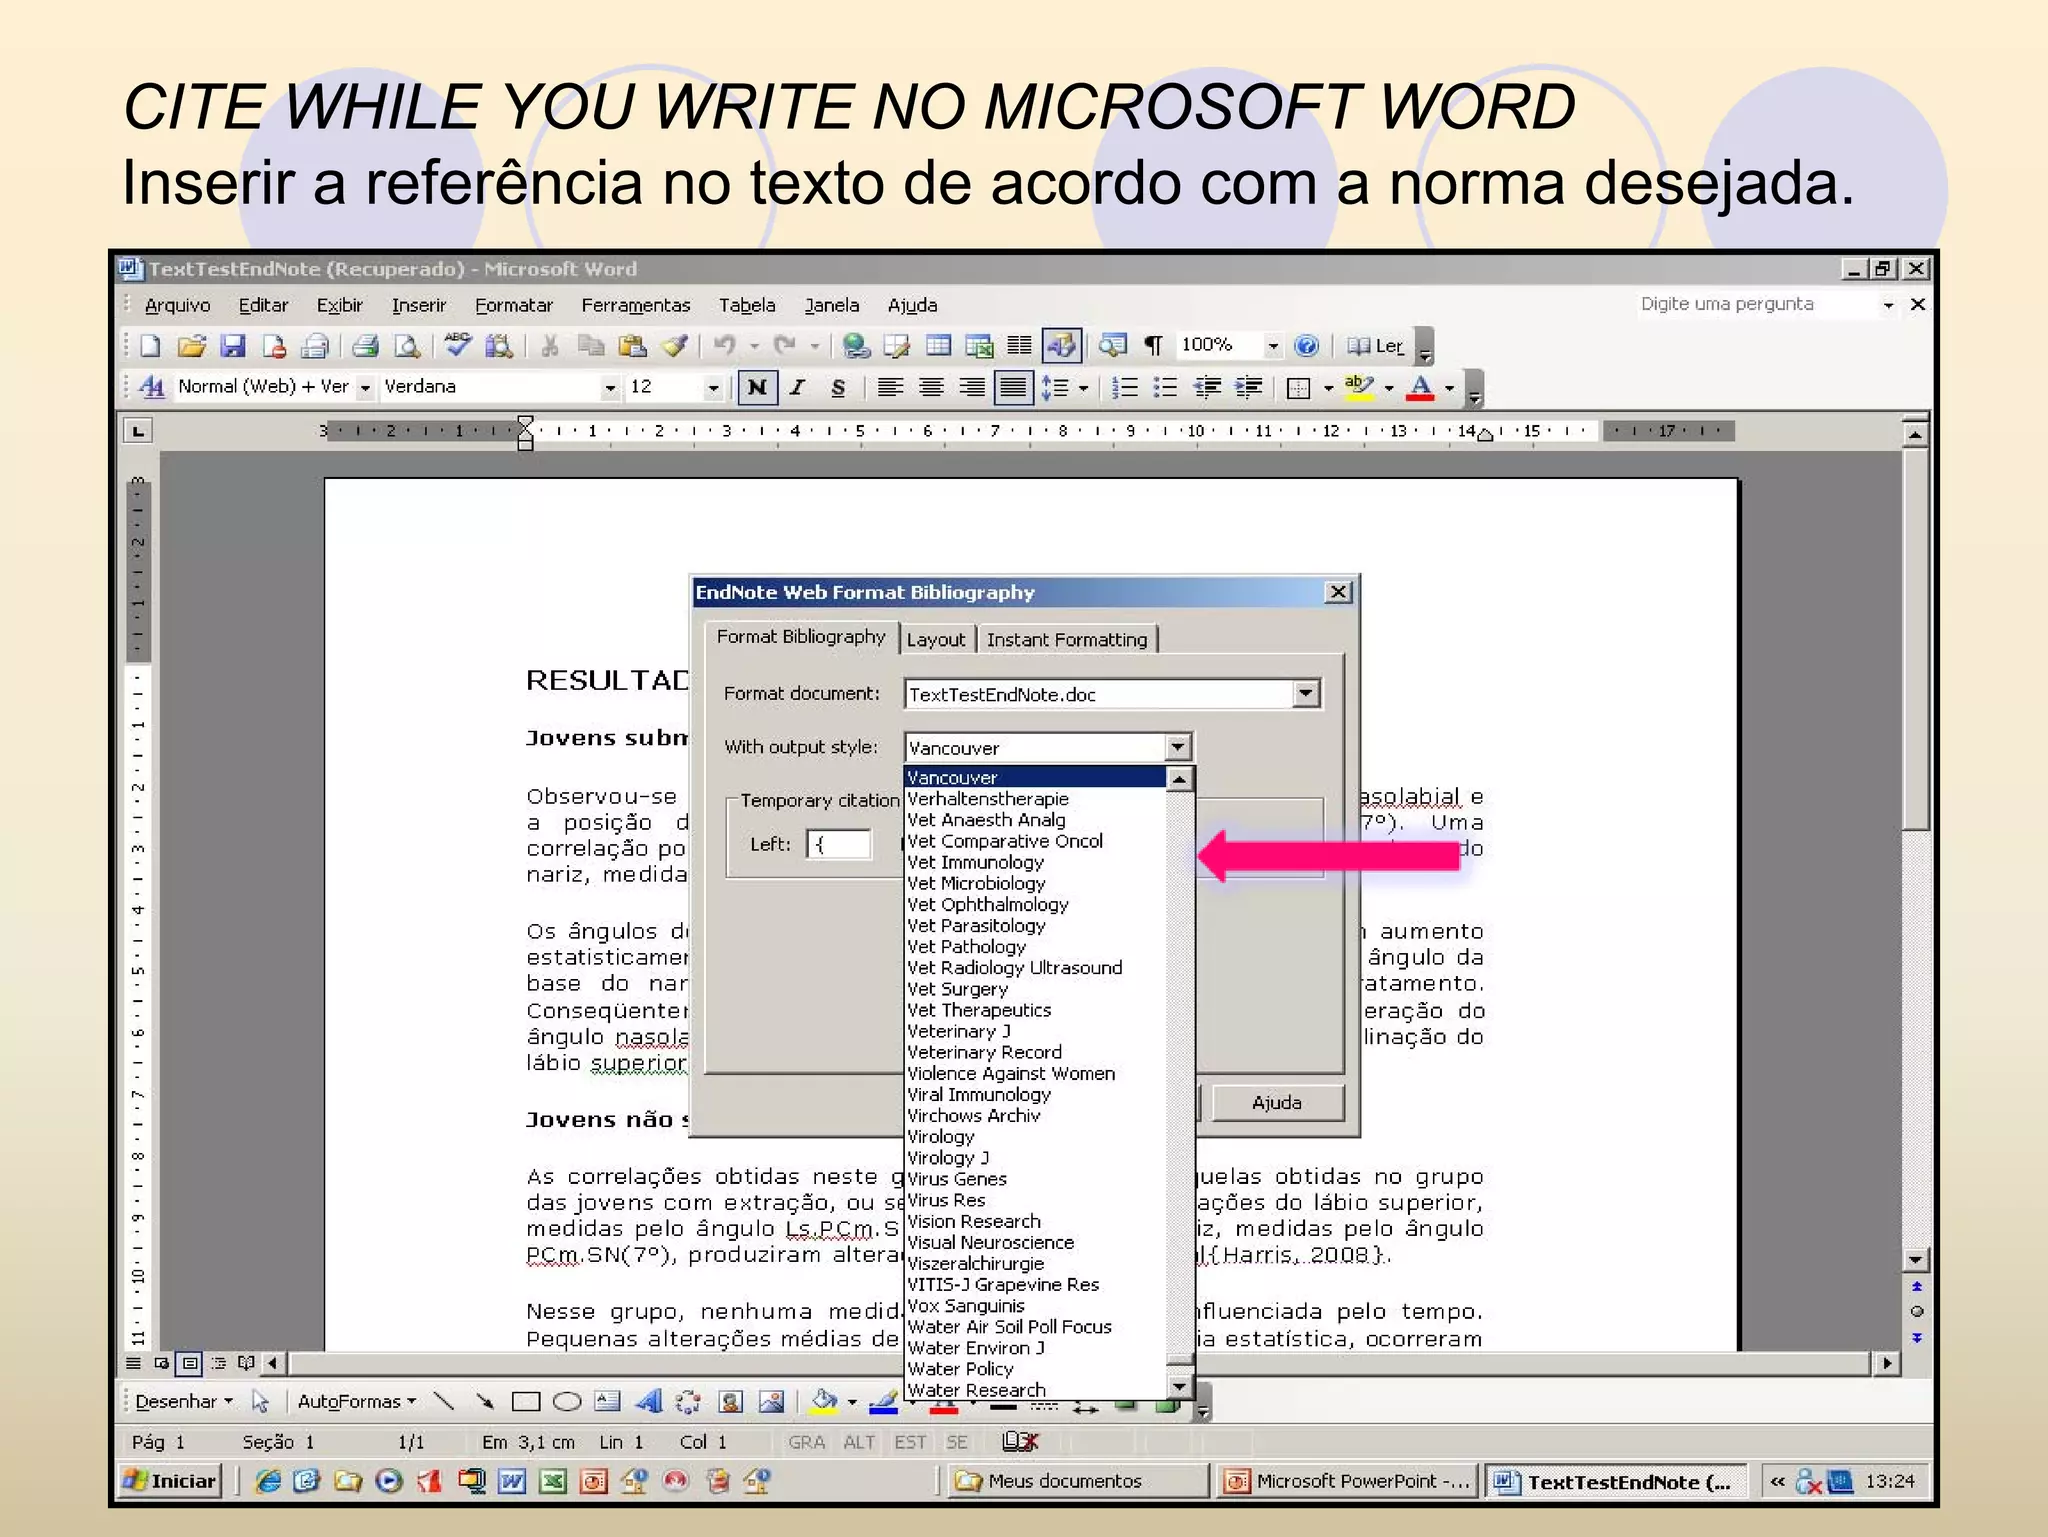Toggle Show/Hide paragraph marks button
The height and width of the screenshot is (1537, 2048).
(1153, 346)
